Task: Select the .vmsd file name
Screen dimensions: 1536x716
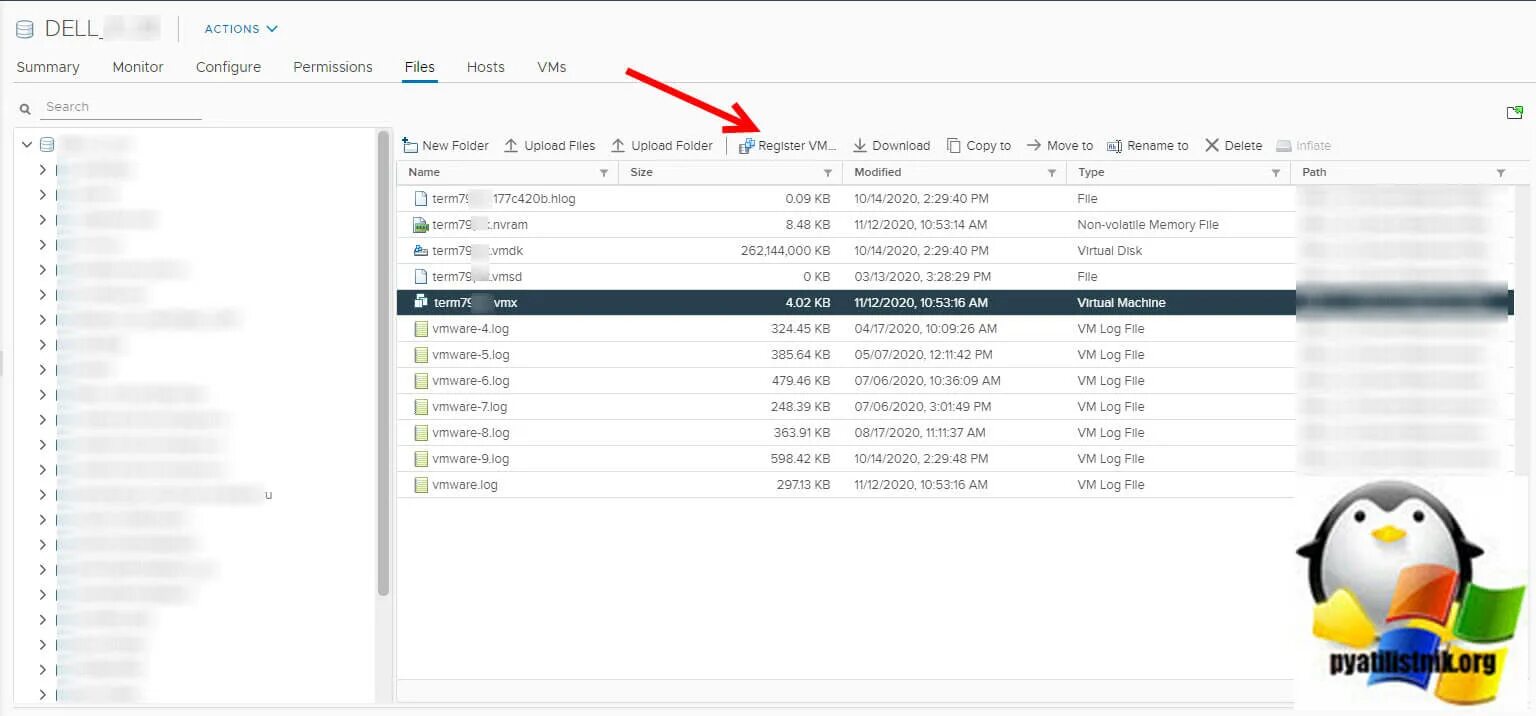Action: 477,277
